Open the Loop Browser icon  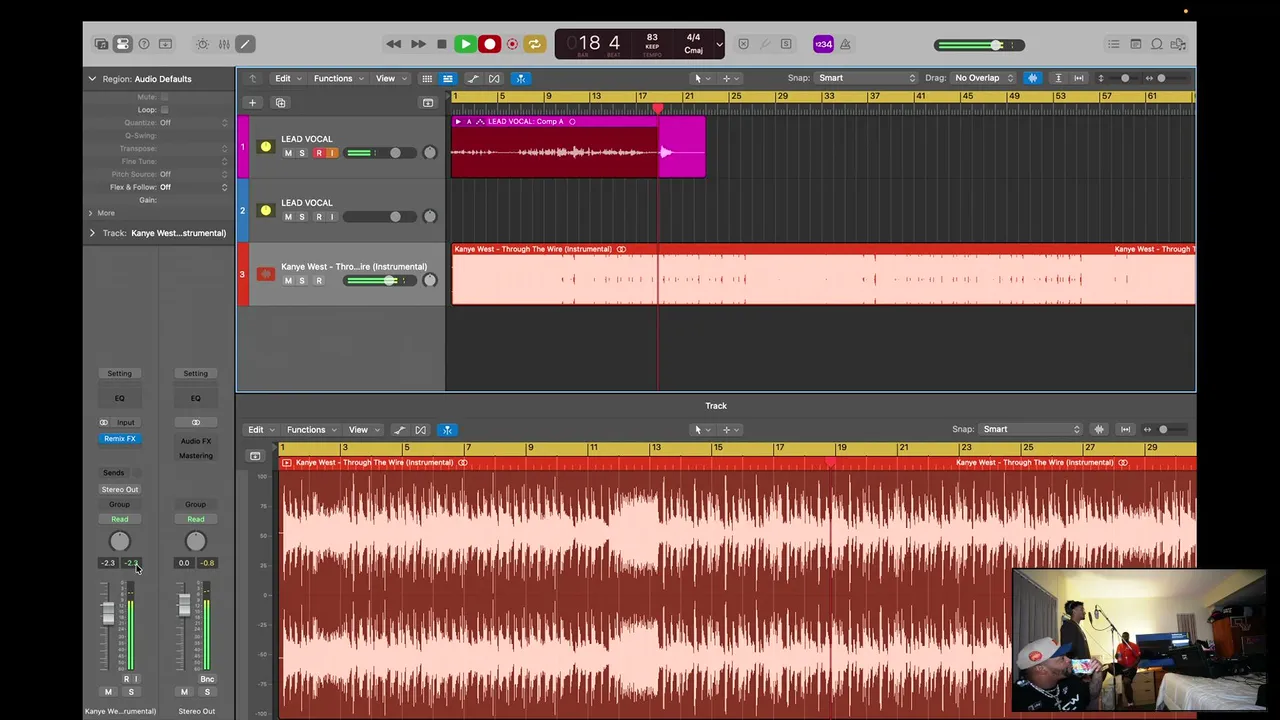point(1157,44)
